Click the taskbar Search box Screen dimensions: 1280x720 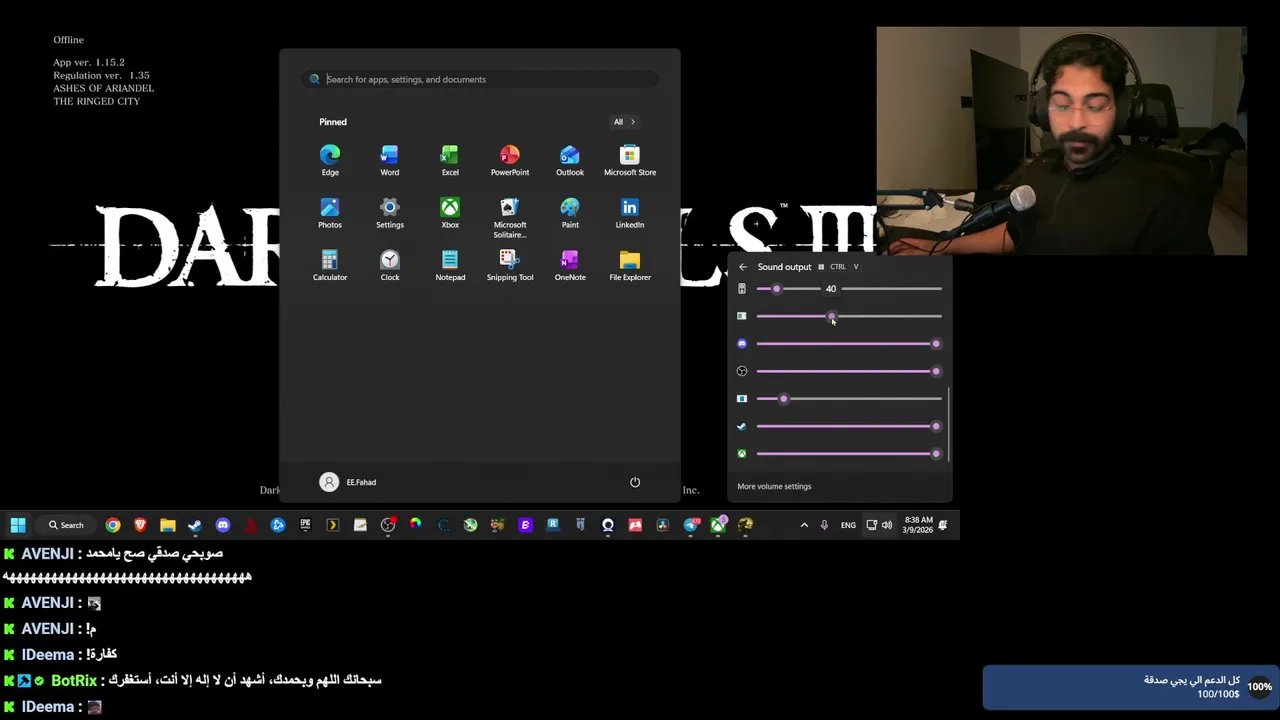66,525
